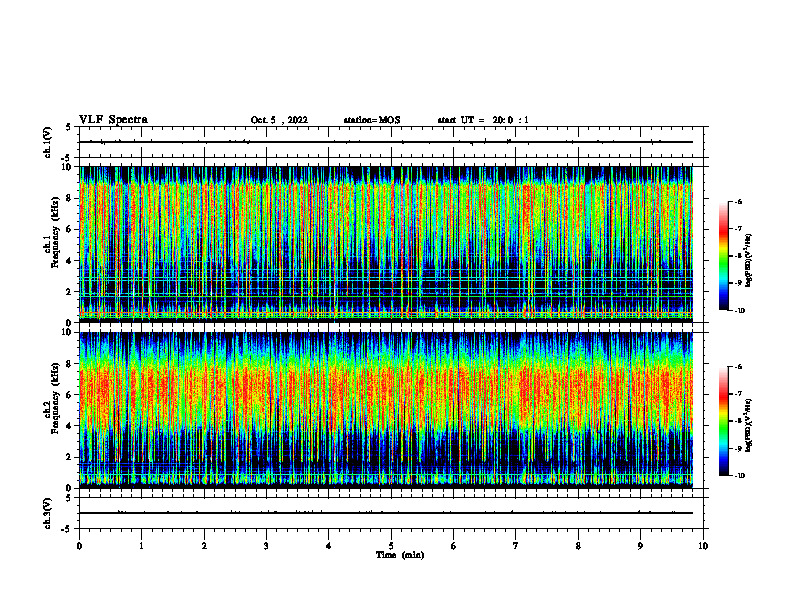Click the "-5" tick of the ch.1(V) axis
The width and height of the screenshot is (792, 612).
coord(66,159)
